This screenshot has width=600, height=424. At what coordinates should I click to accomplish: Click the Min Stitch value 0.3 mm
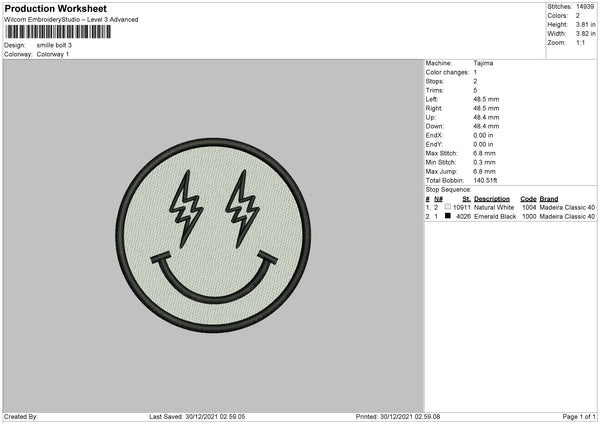(484, 163)
